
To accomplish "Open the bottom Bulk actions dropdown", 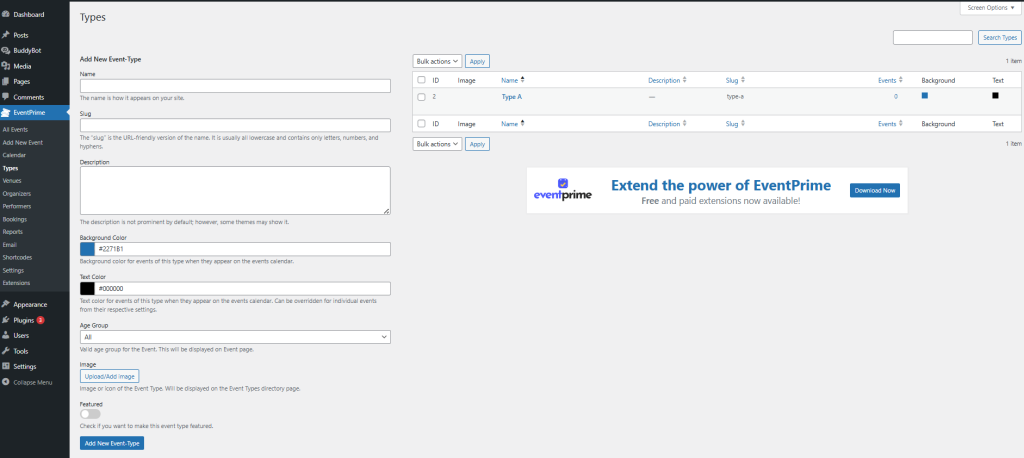I will click(437, 144).
